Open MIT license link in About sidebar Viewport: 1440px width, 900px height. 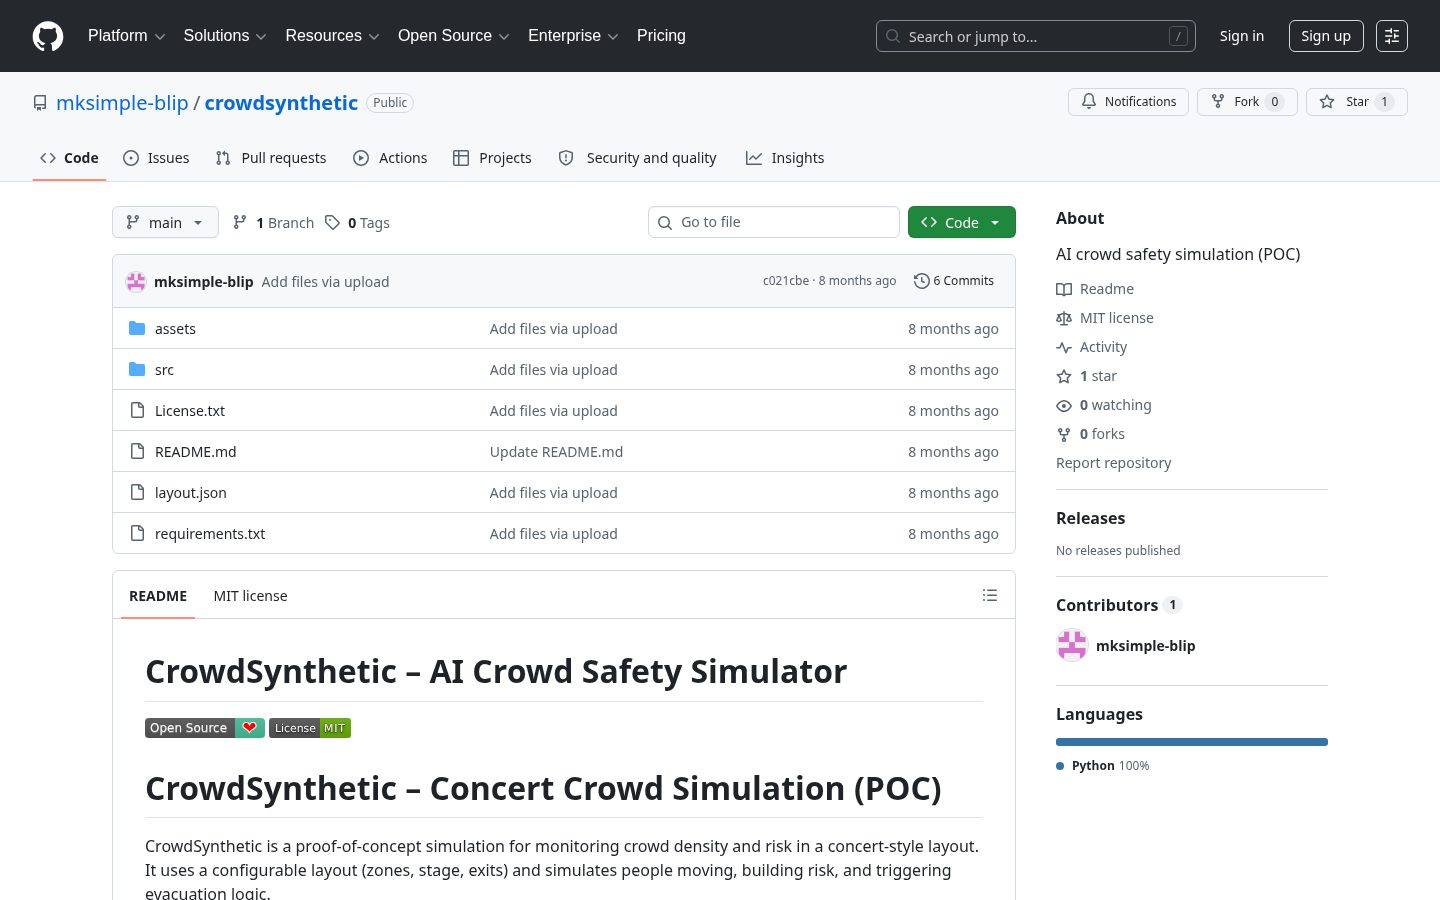(x=1105, y=318)
